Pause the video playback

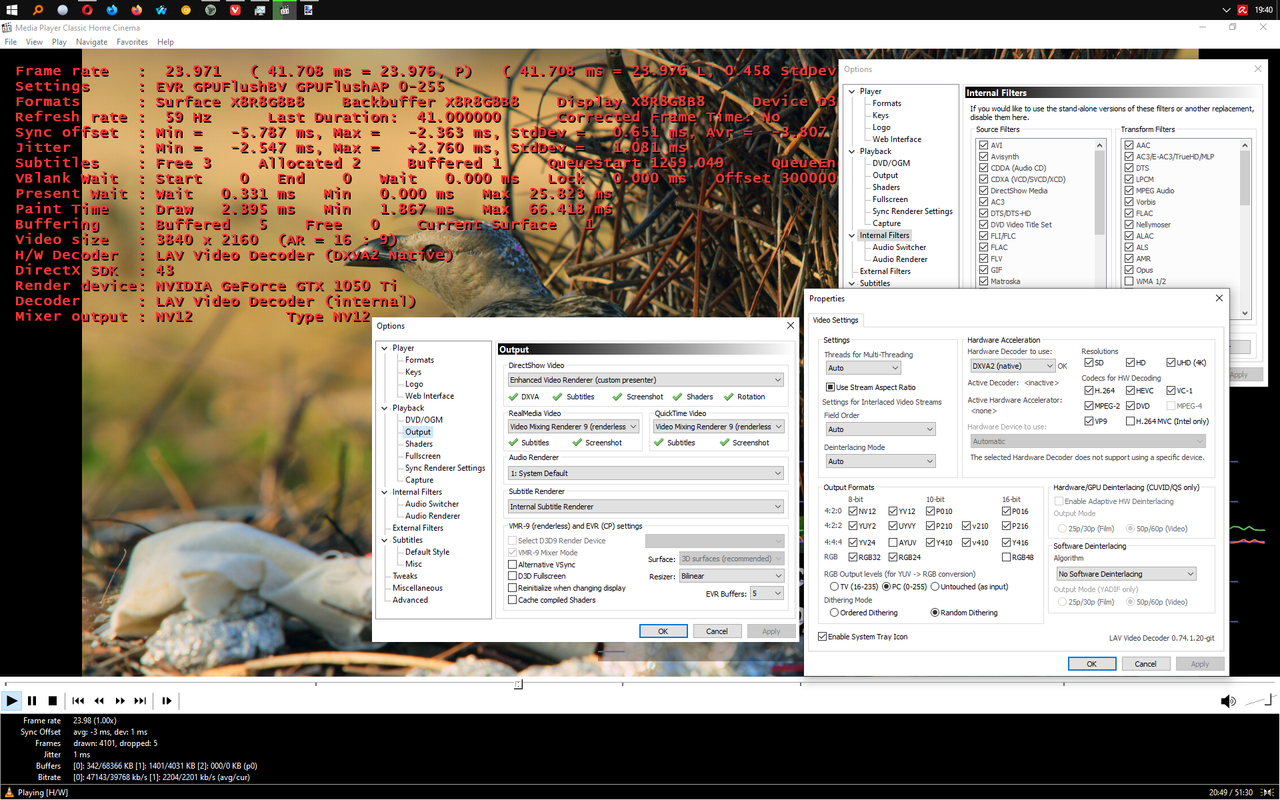click(x=32, y=701)
